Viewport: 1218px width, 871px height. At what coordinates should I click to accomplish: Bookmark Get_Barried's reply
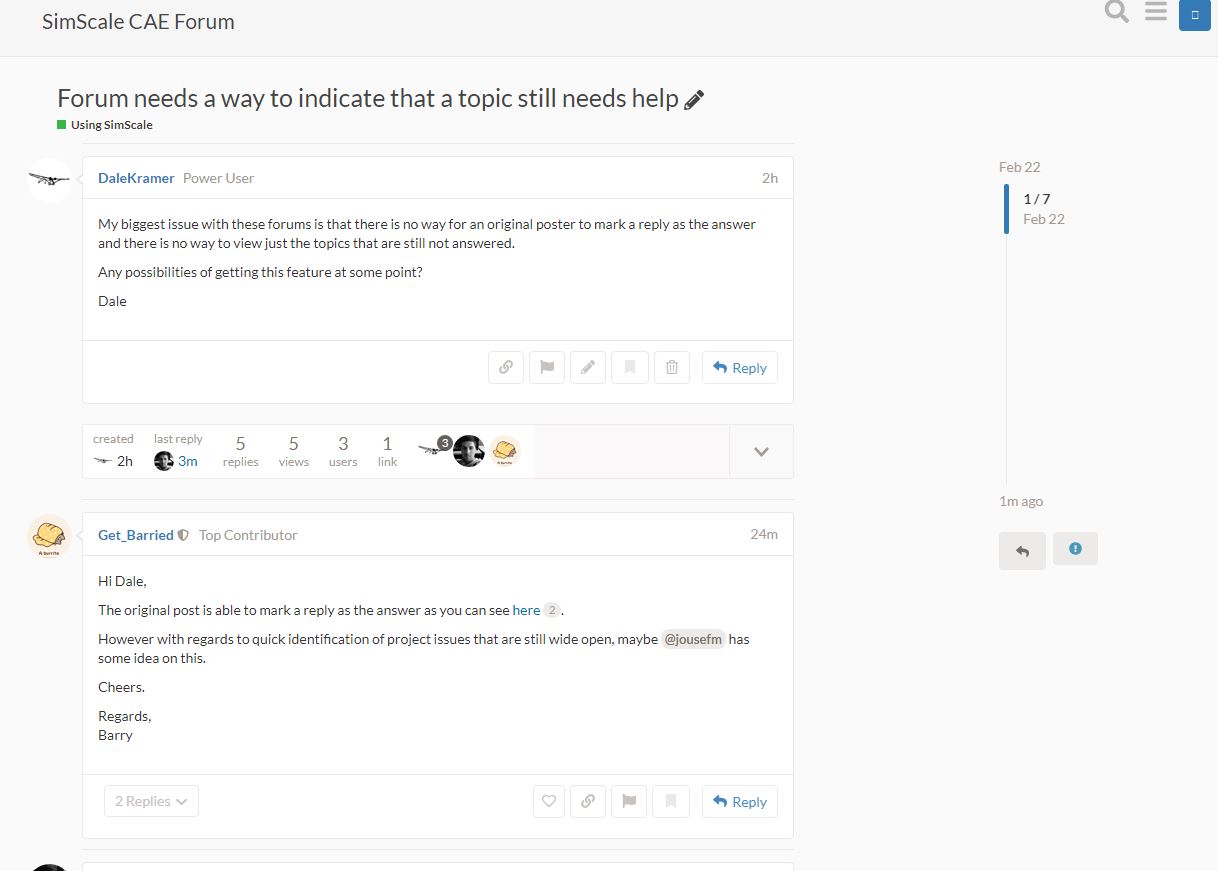[671, 801]
